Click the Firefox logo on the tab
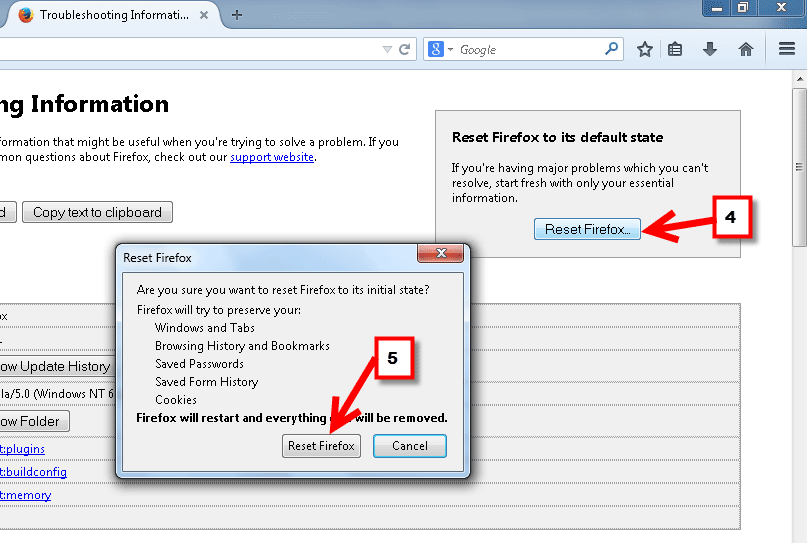This screenshot has height=543, width=807. coord(26,15)
